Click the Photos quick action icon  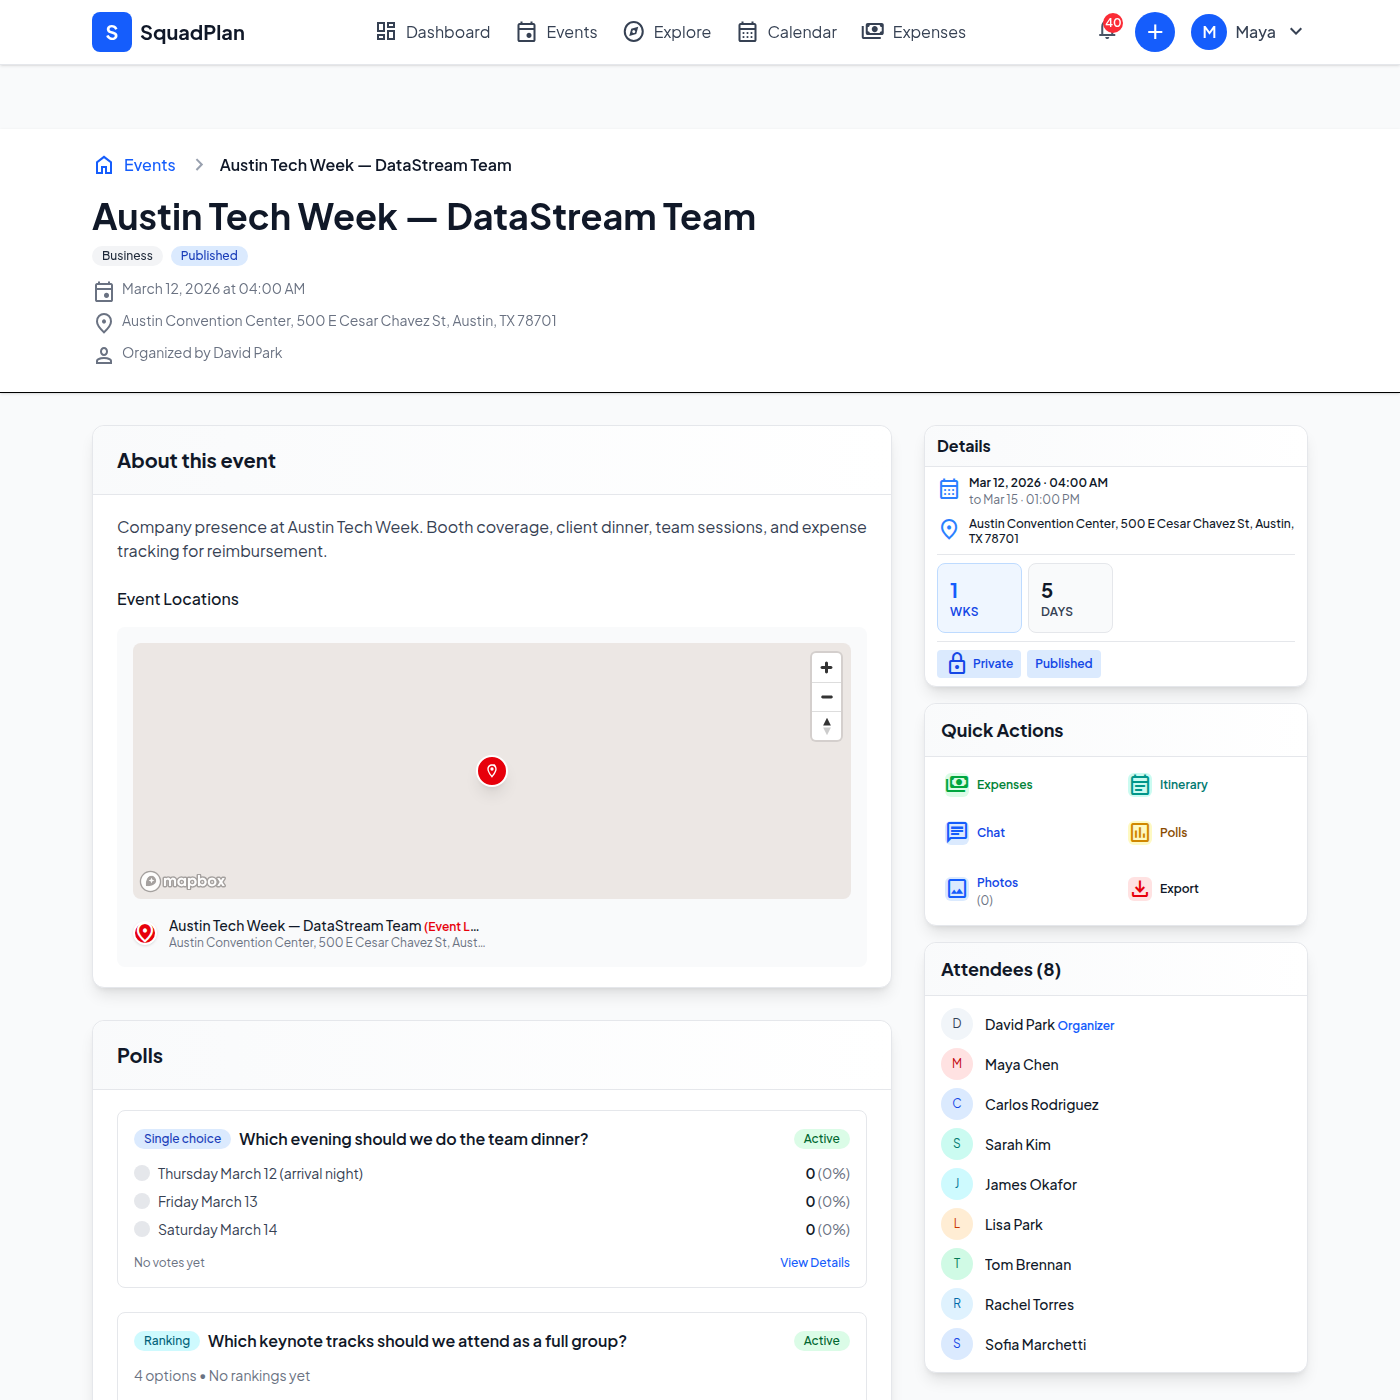(x=958, y=888)
